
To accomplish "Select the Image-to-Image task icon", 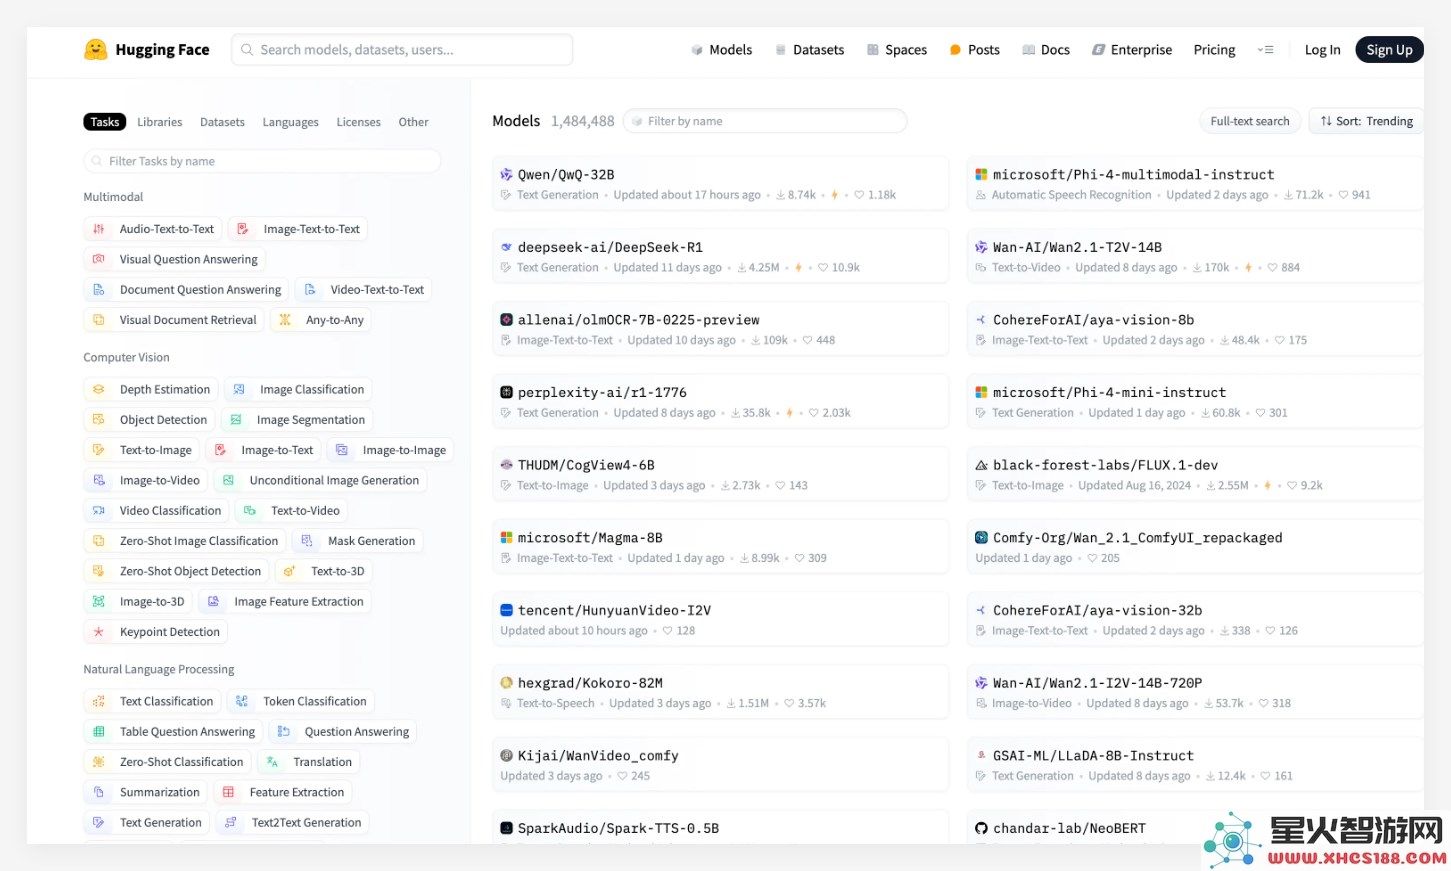I will [342, 450].
